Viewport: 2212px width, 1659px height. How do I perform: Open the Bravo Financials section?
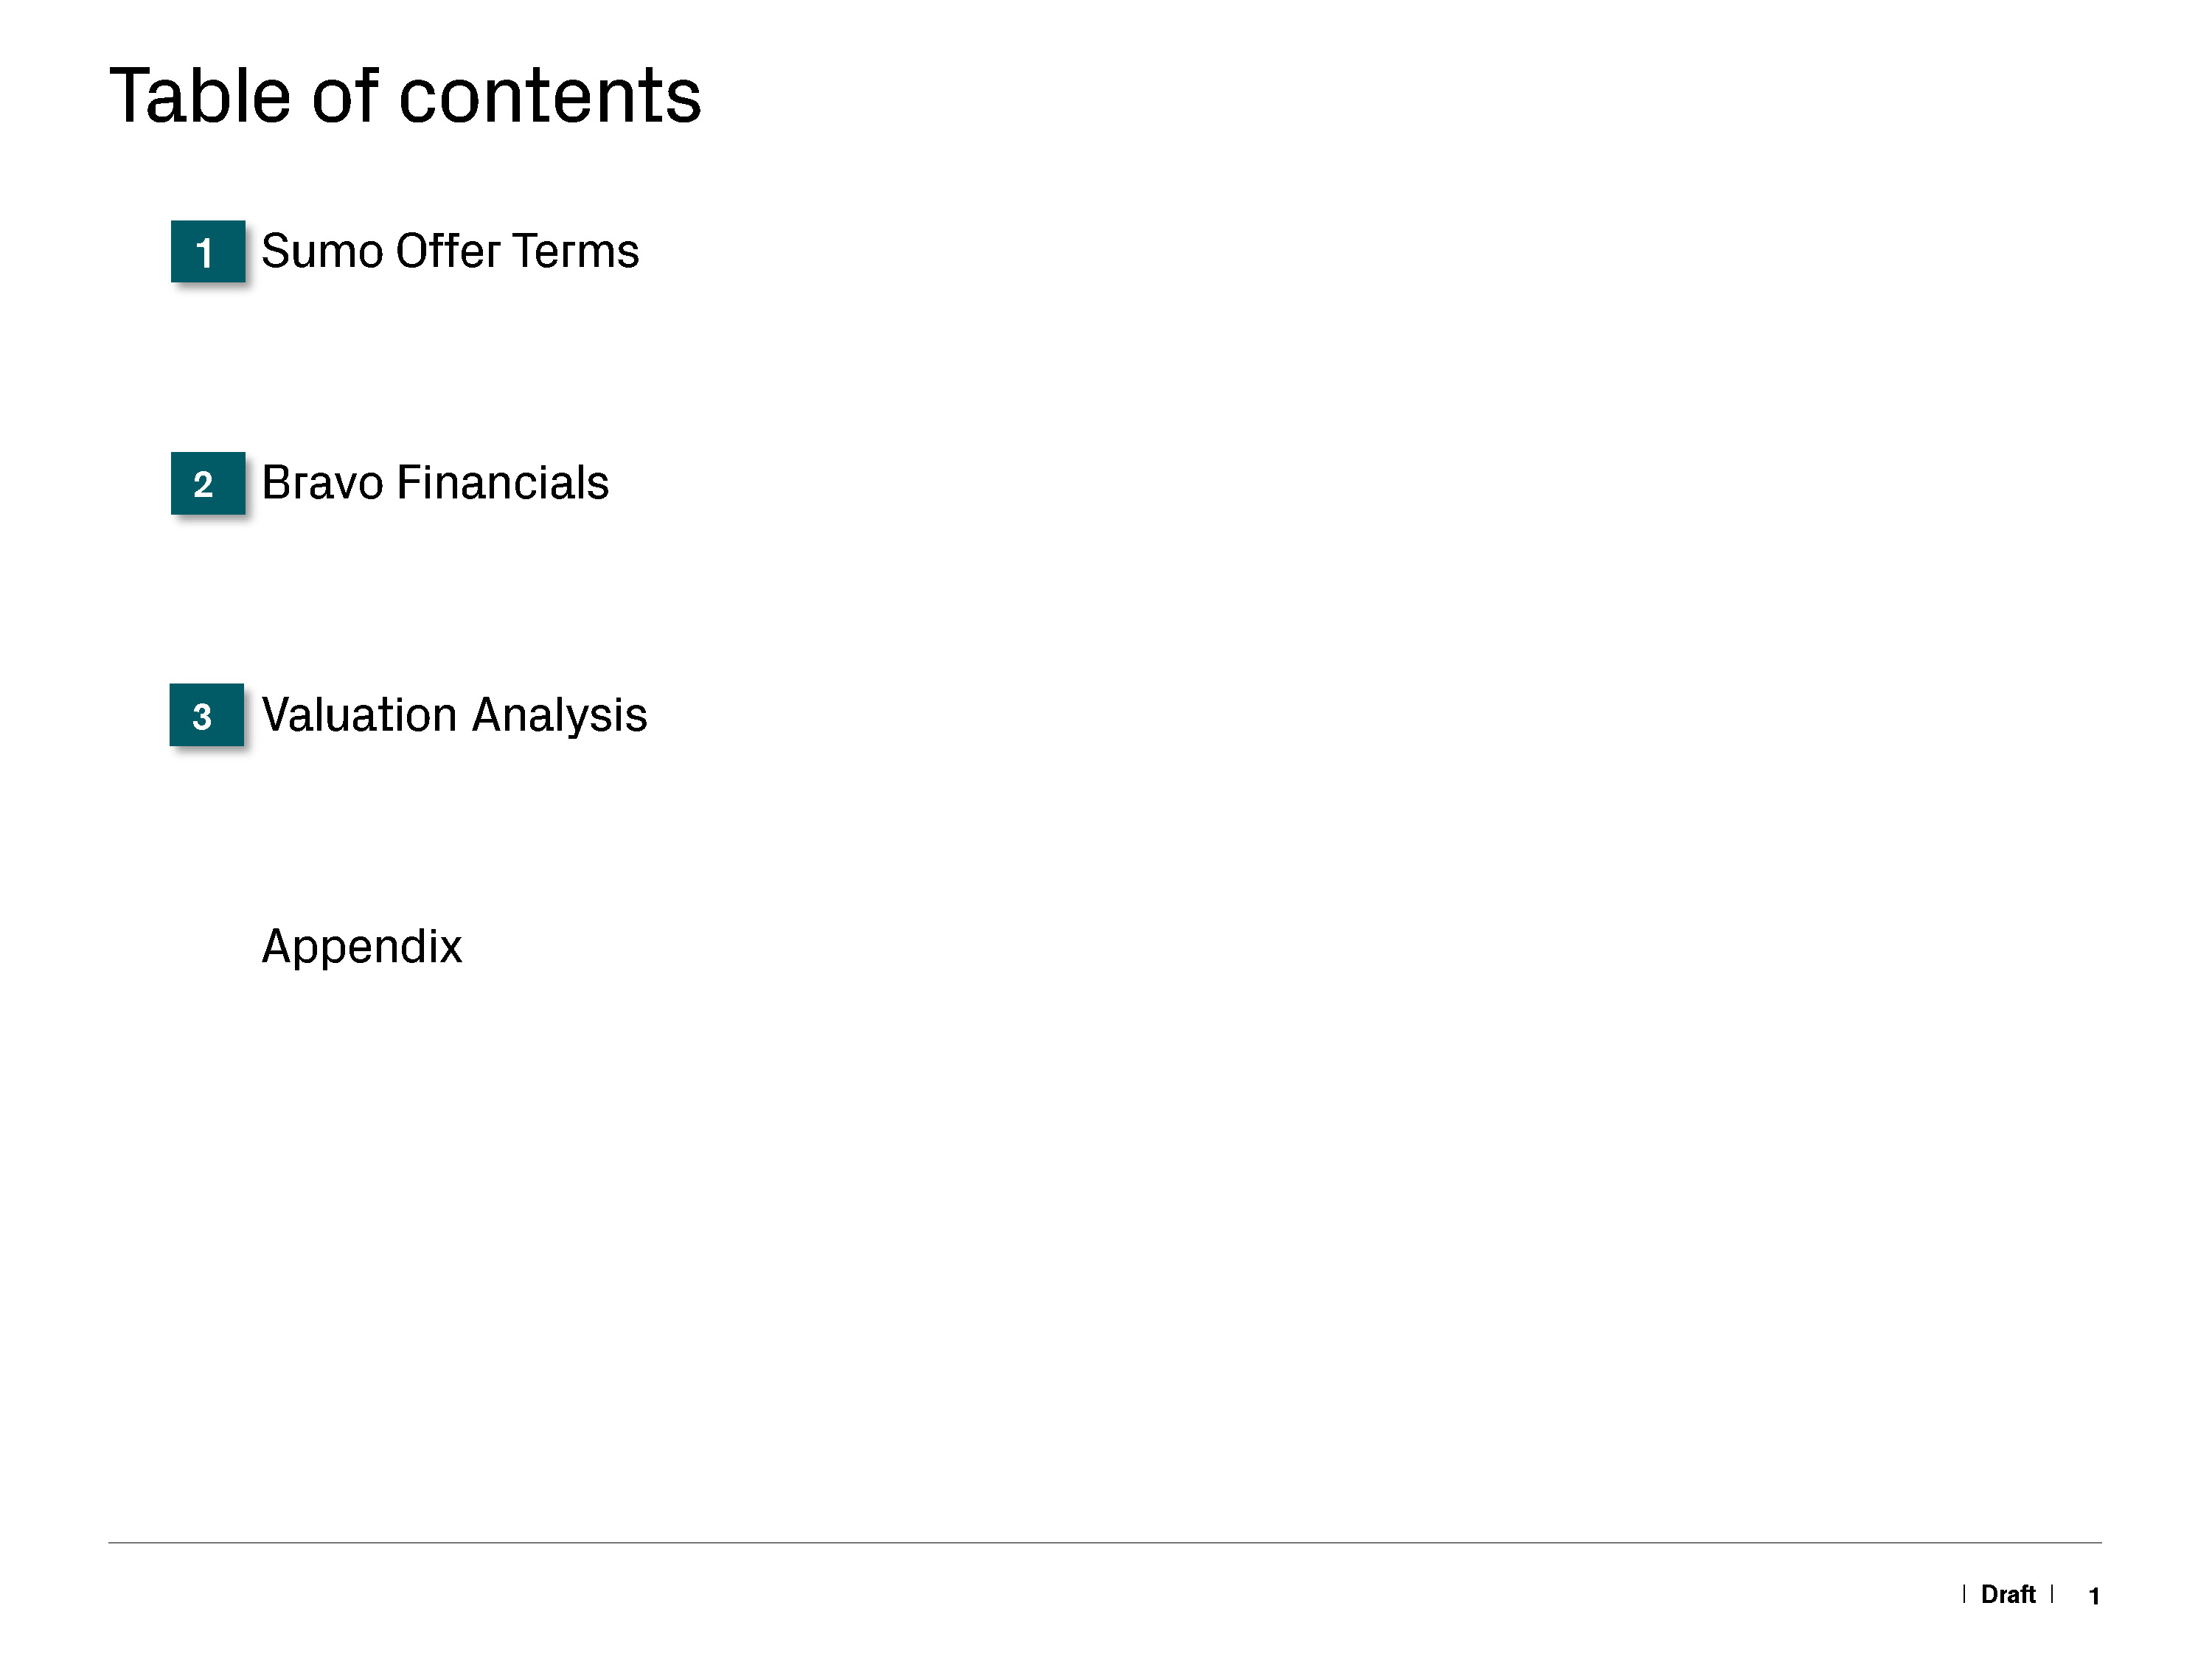[x=434, y=483]
